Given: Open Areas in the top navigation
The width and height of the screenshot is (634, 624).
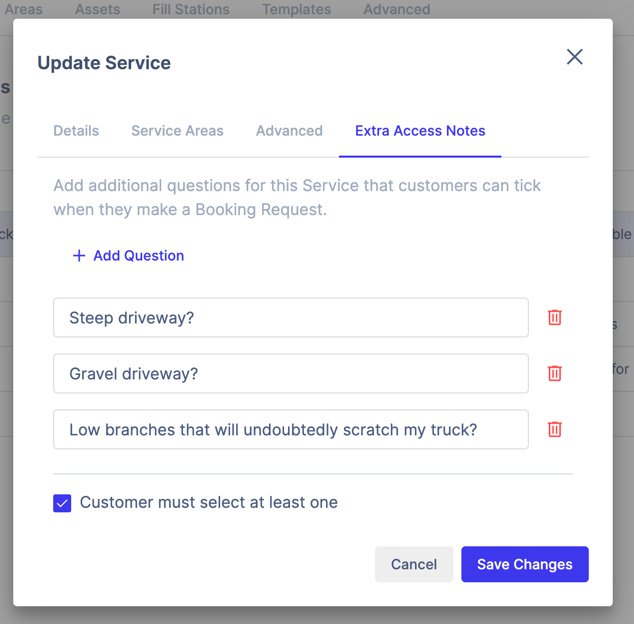Looking at the screenshot, I should (x=24, y=9).
